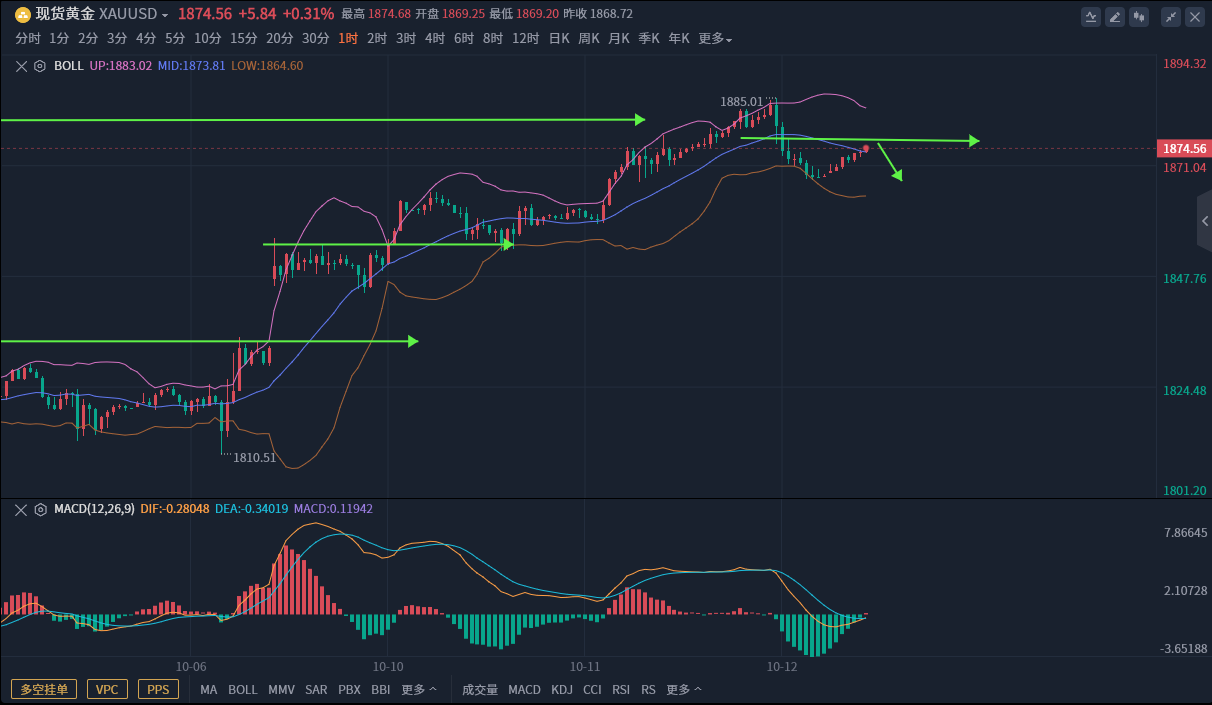Close the MACD indicator panel
The image size is (1212, 705).
coord(21,509)
